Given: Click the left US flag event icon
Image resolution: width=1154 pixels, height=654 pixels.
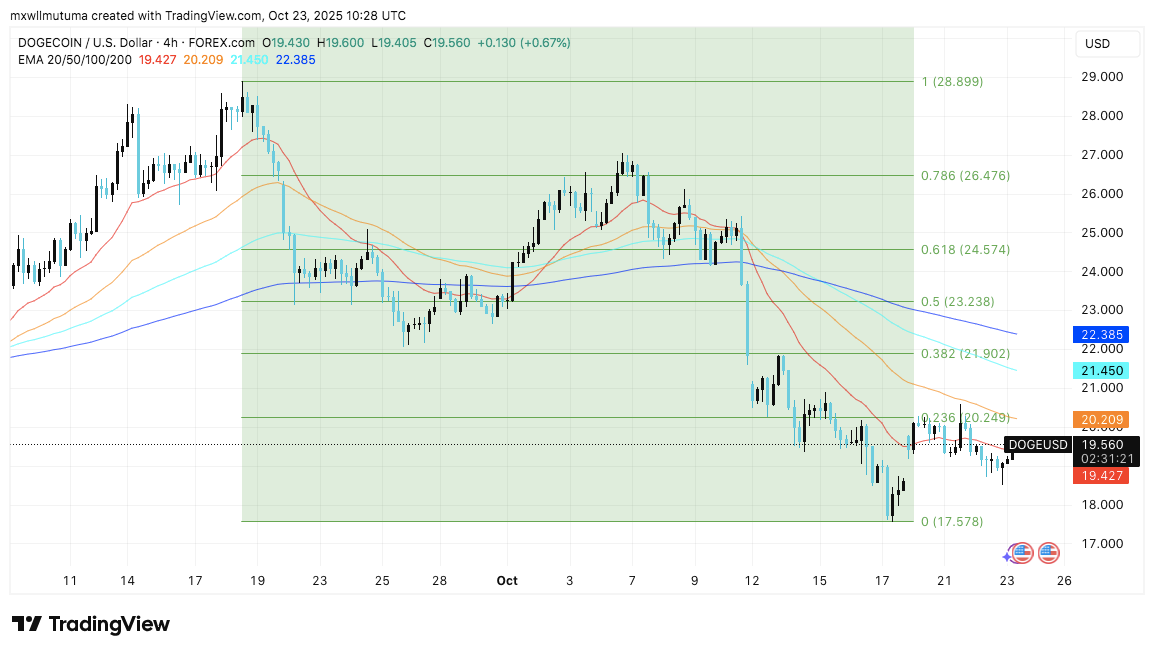Looking at the screenshot, I should coord(1021,553).
